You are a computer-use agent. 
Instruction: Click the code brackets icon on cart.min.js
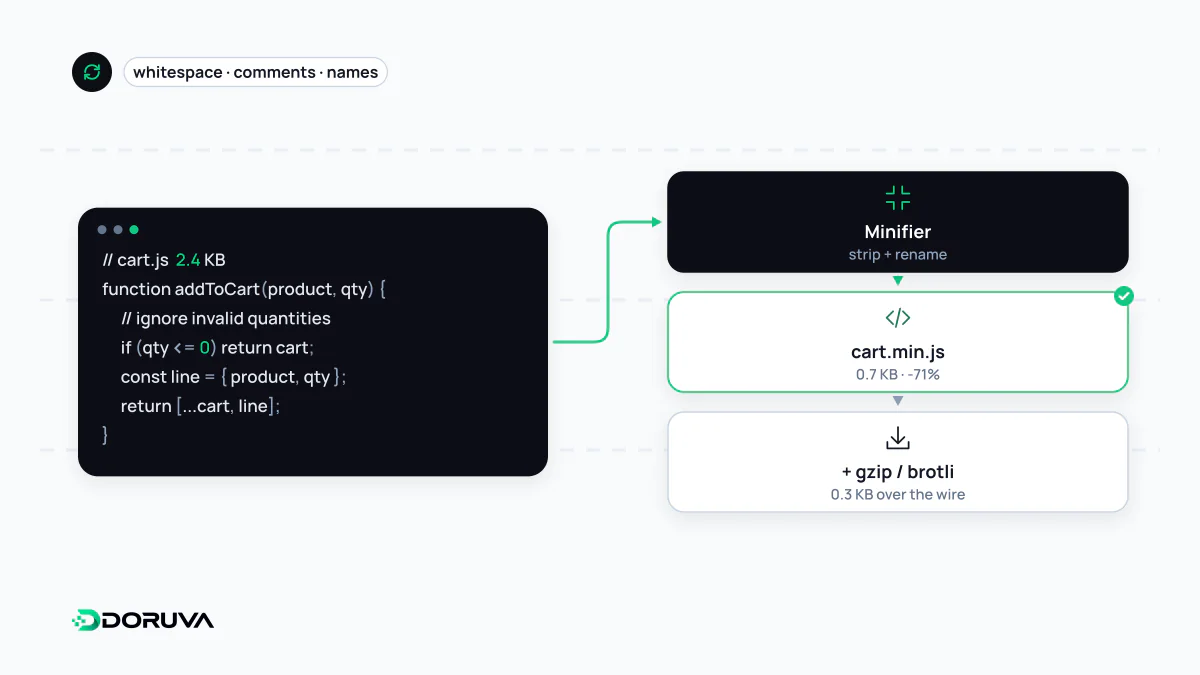(x=898, y=318)
